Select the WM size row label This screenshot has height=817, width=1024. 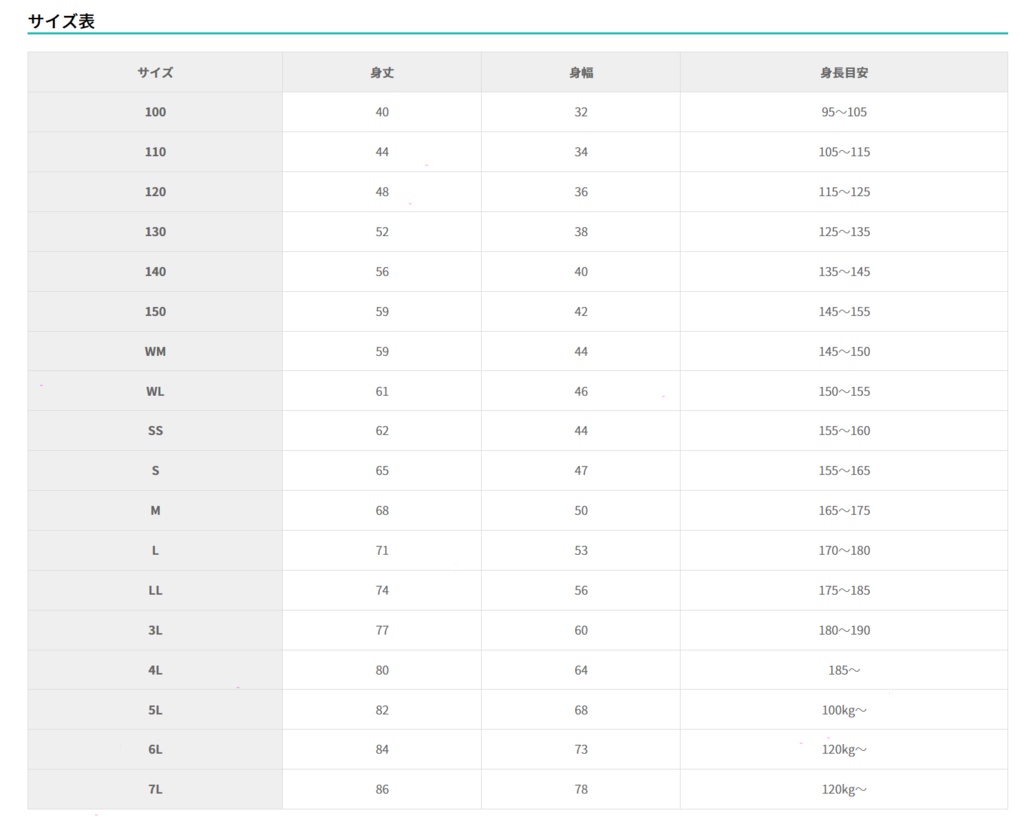[155, 351]
